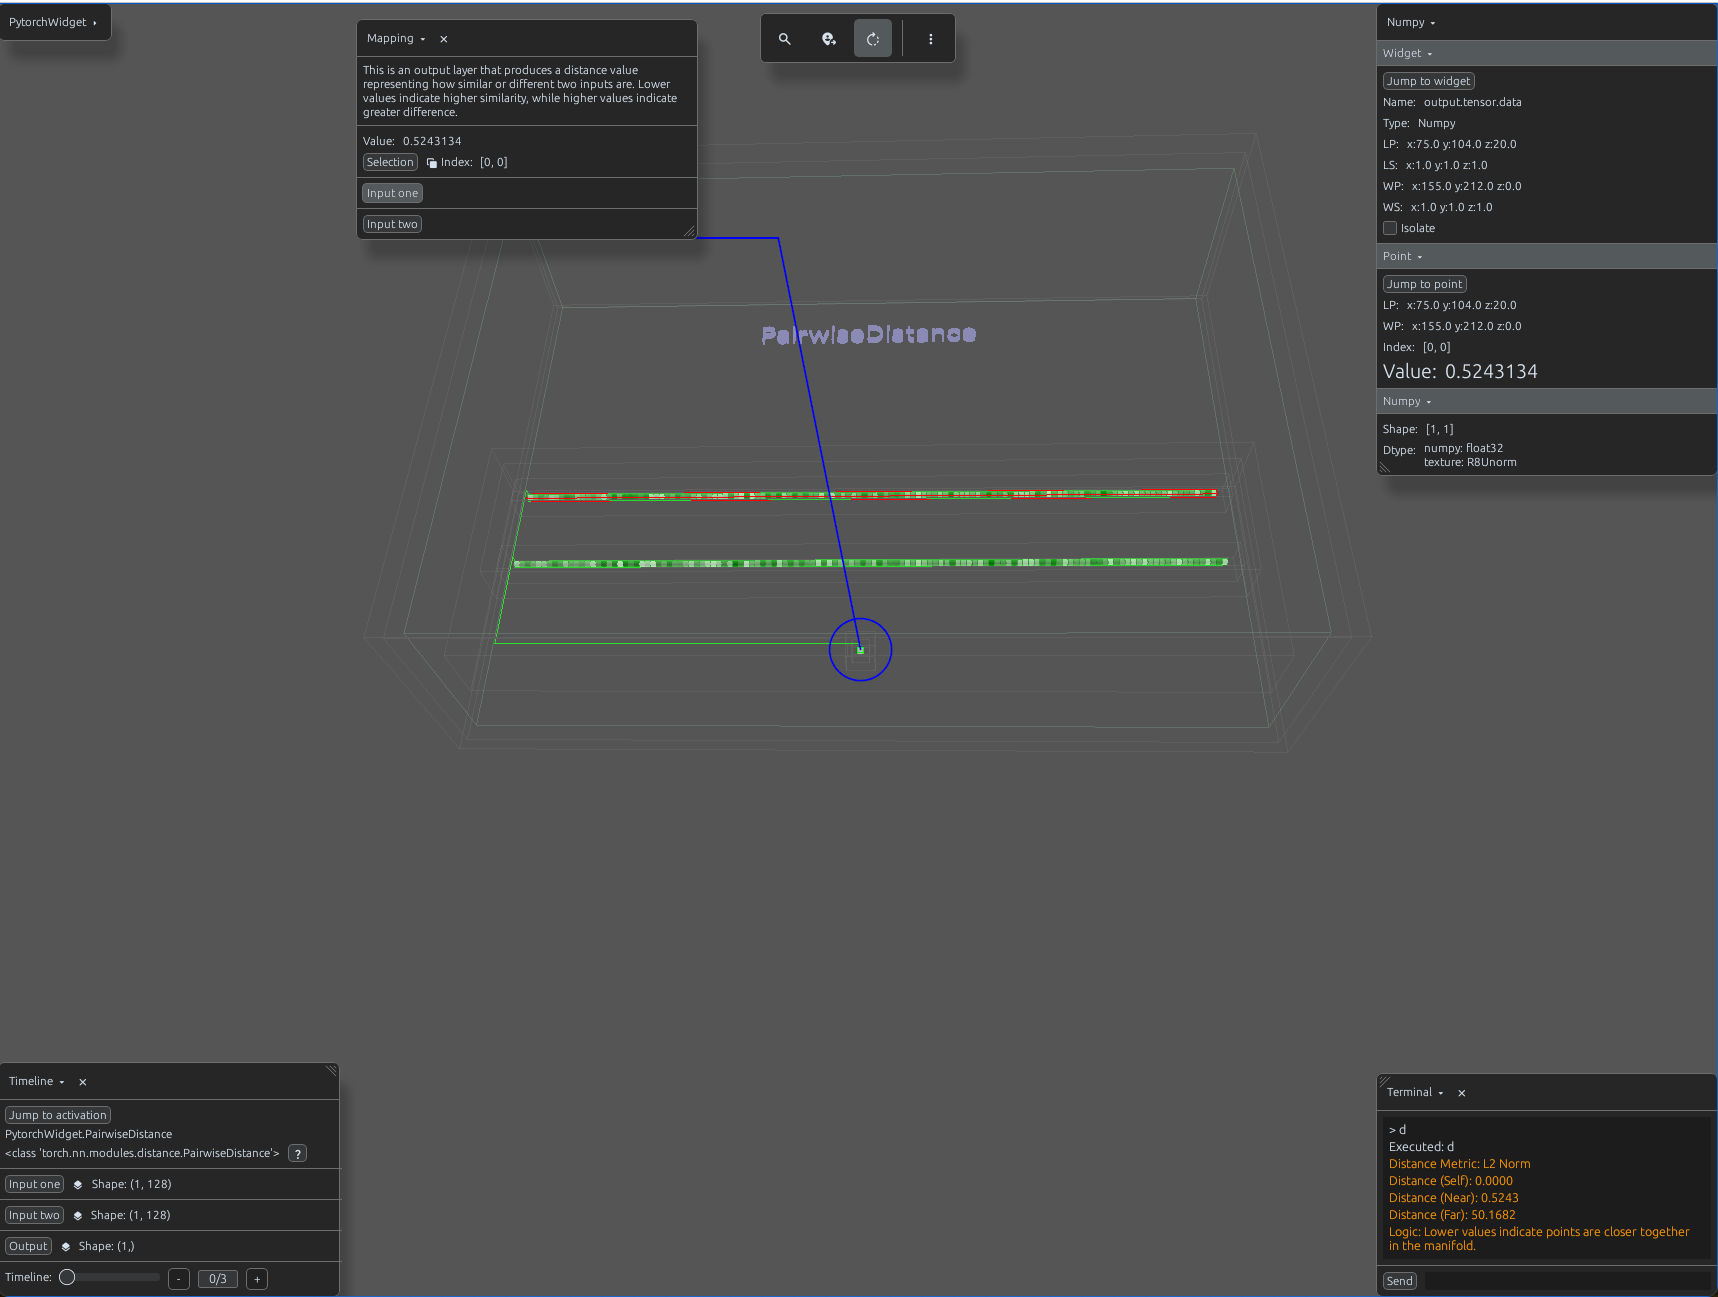Click the search magnifier icon in top toolbar
The image size is (1718, 1297).
coord(785,39)
